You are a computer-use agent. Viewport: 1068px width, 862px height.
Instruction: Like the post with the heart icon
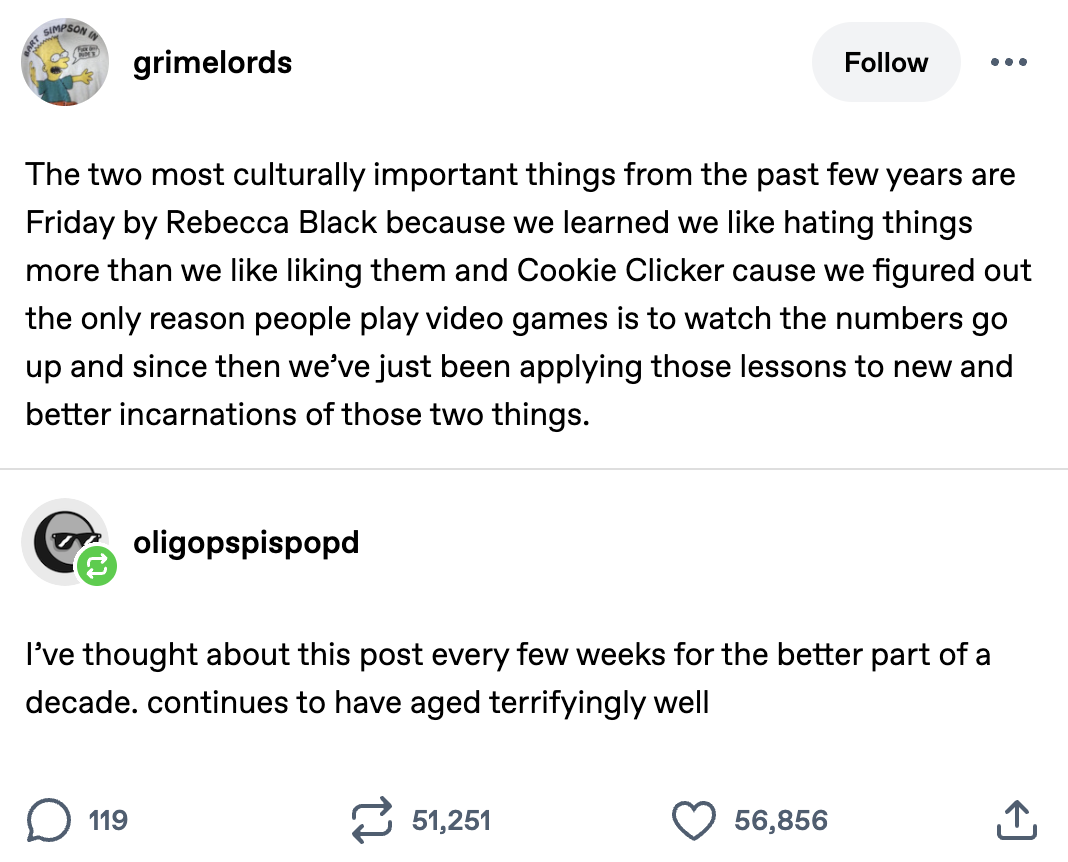coord(697,821)
